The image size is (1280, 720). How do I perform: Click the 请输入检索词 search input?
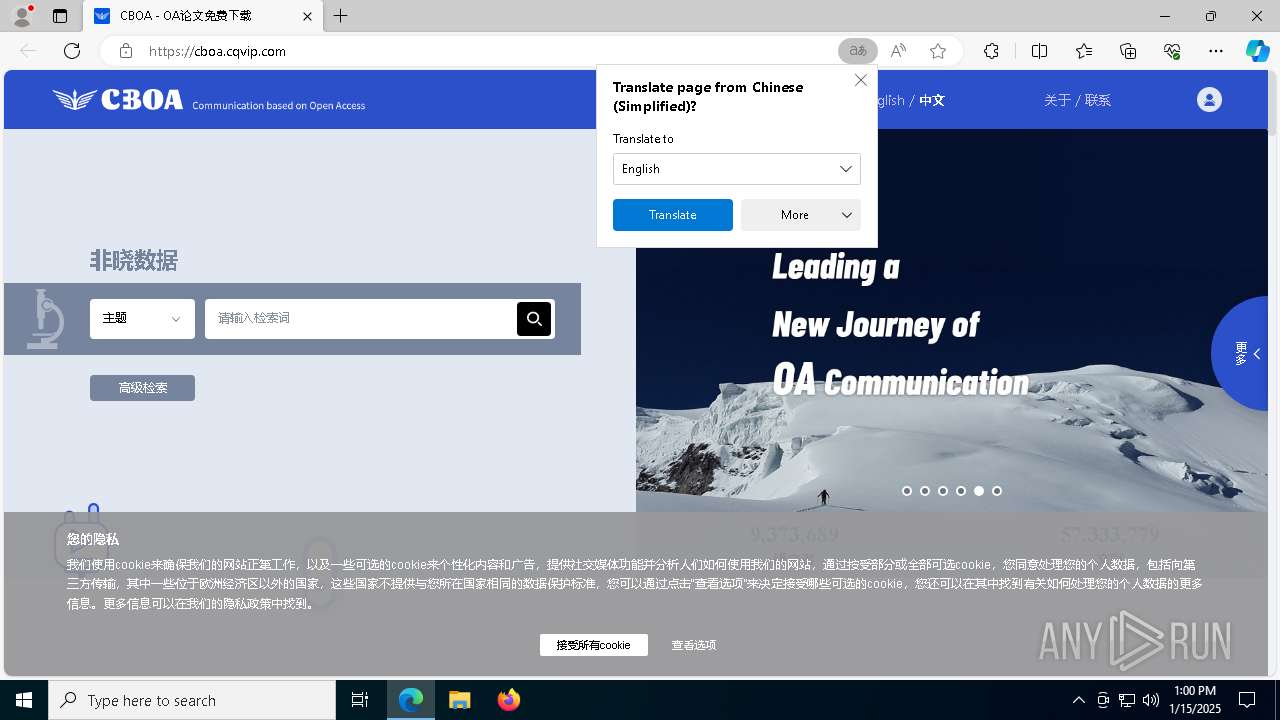point(359,319)
